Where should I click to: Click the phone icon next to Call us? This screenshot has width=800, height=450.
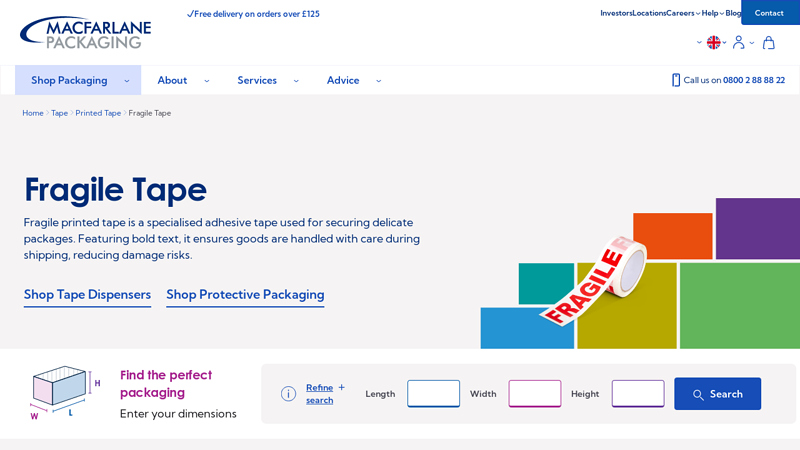[x=676, y=80]
